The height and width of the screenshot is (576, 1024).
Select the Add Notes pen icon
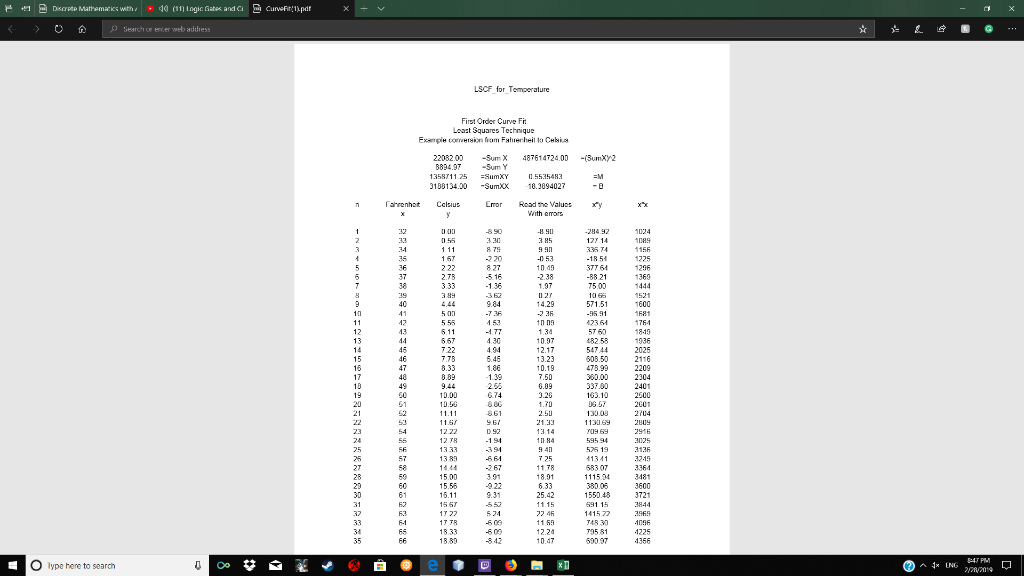(920, 29)
